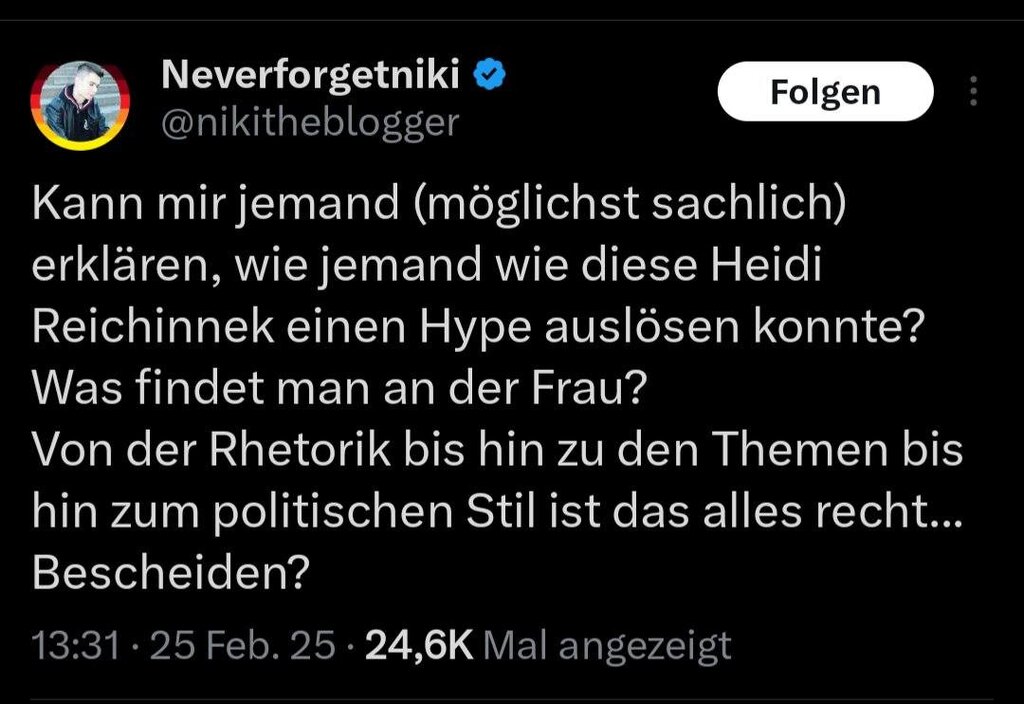
Task: Click the word Reichinnek in the post
Action: pyautogui.click(x=153, y=327)
